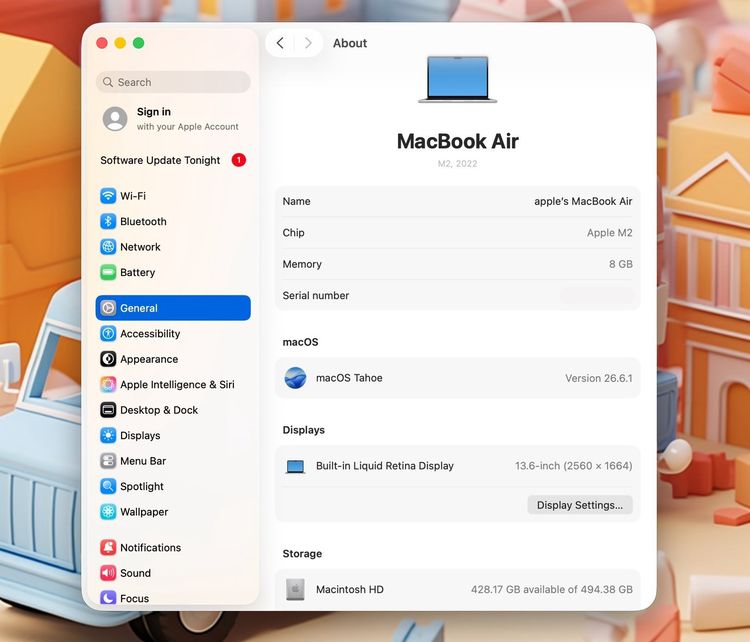The image size is (750, 642).
Task: Open Apple Intelligence & Siri icon
Action: [108, 384]
